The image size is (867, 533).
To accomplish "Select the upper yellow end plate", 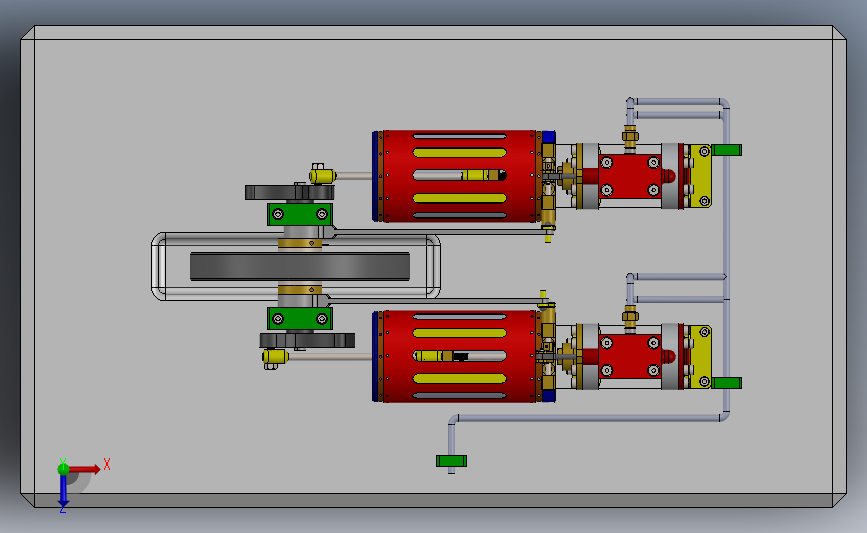I will tap(701, 176).
